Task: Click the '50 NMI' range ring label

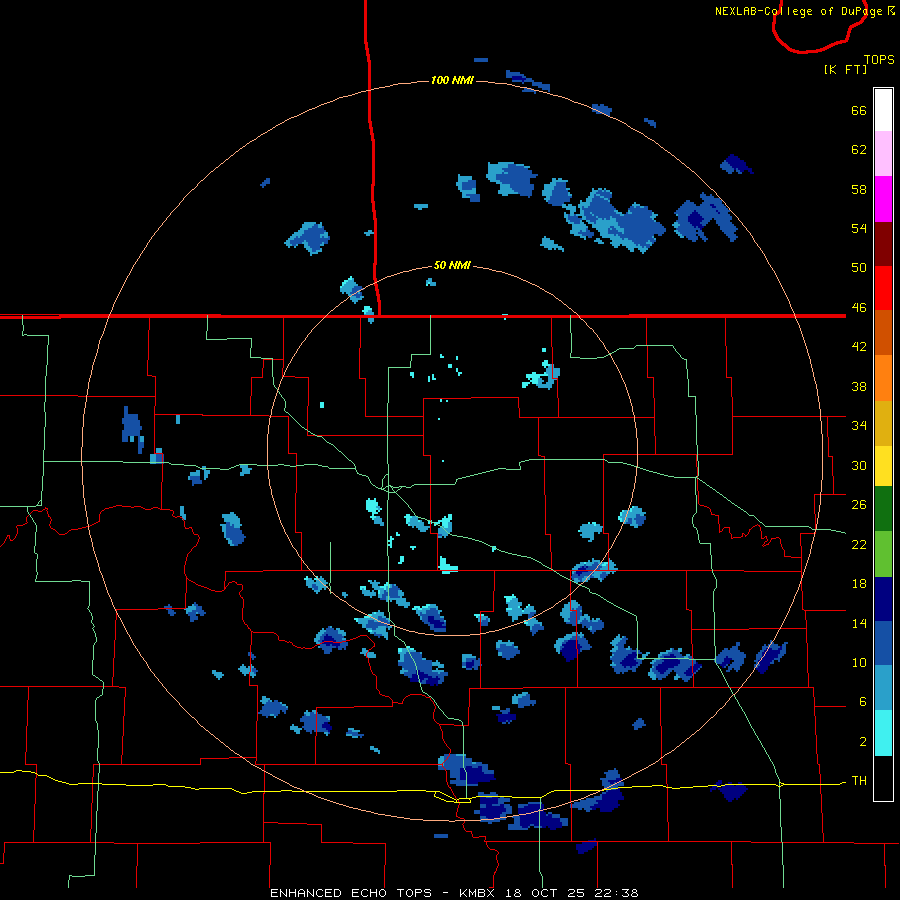Action: [452, 265]
